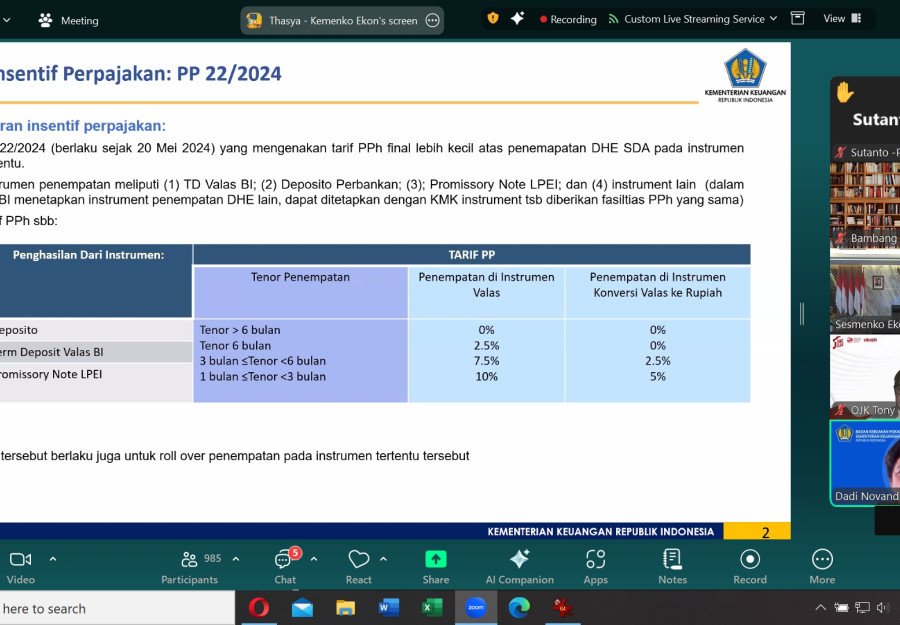This screenshot has width=900, height=625.
Task: Click the '10%' table value
Action: [486, 376]
